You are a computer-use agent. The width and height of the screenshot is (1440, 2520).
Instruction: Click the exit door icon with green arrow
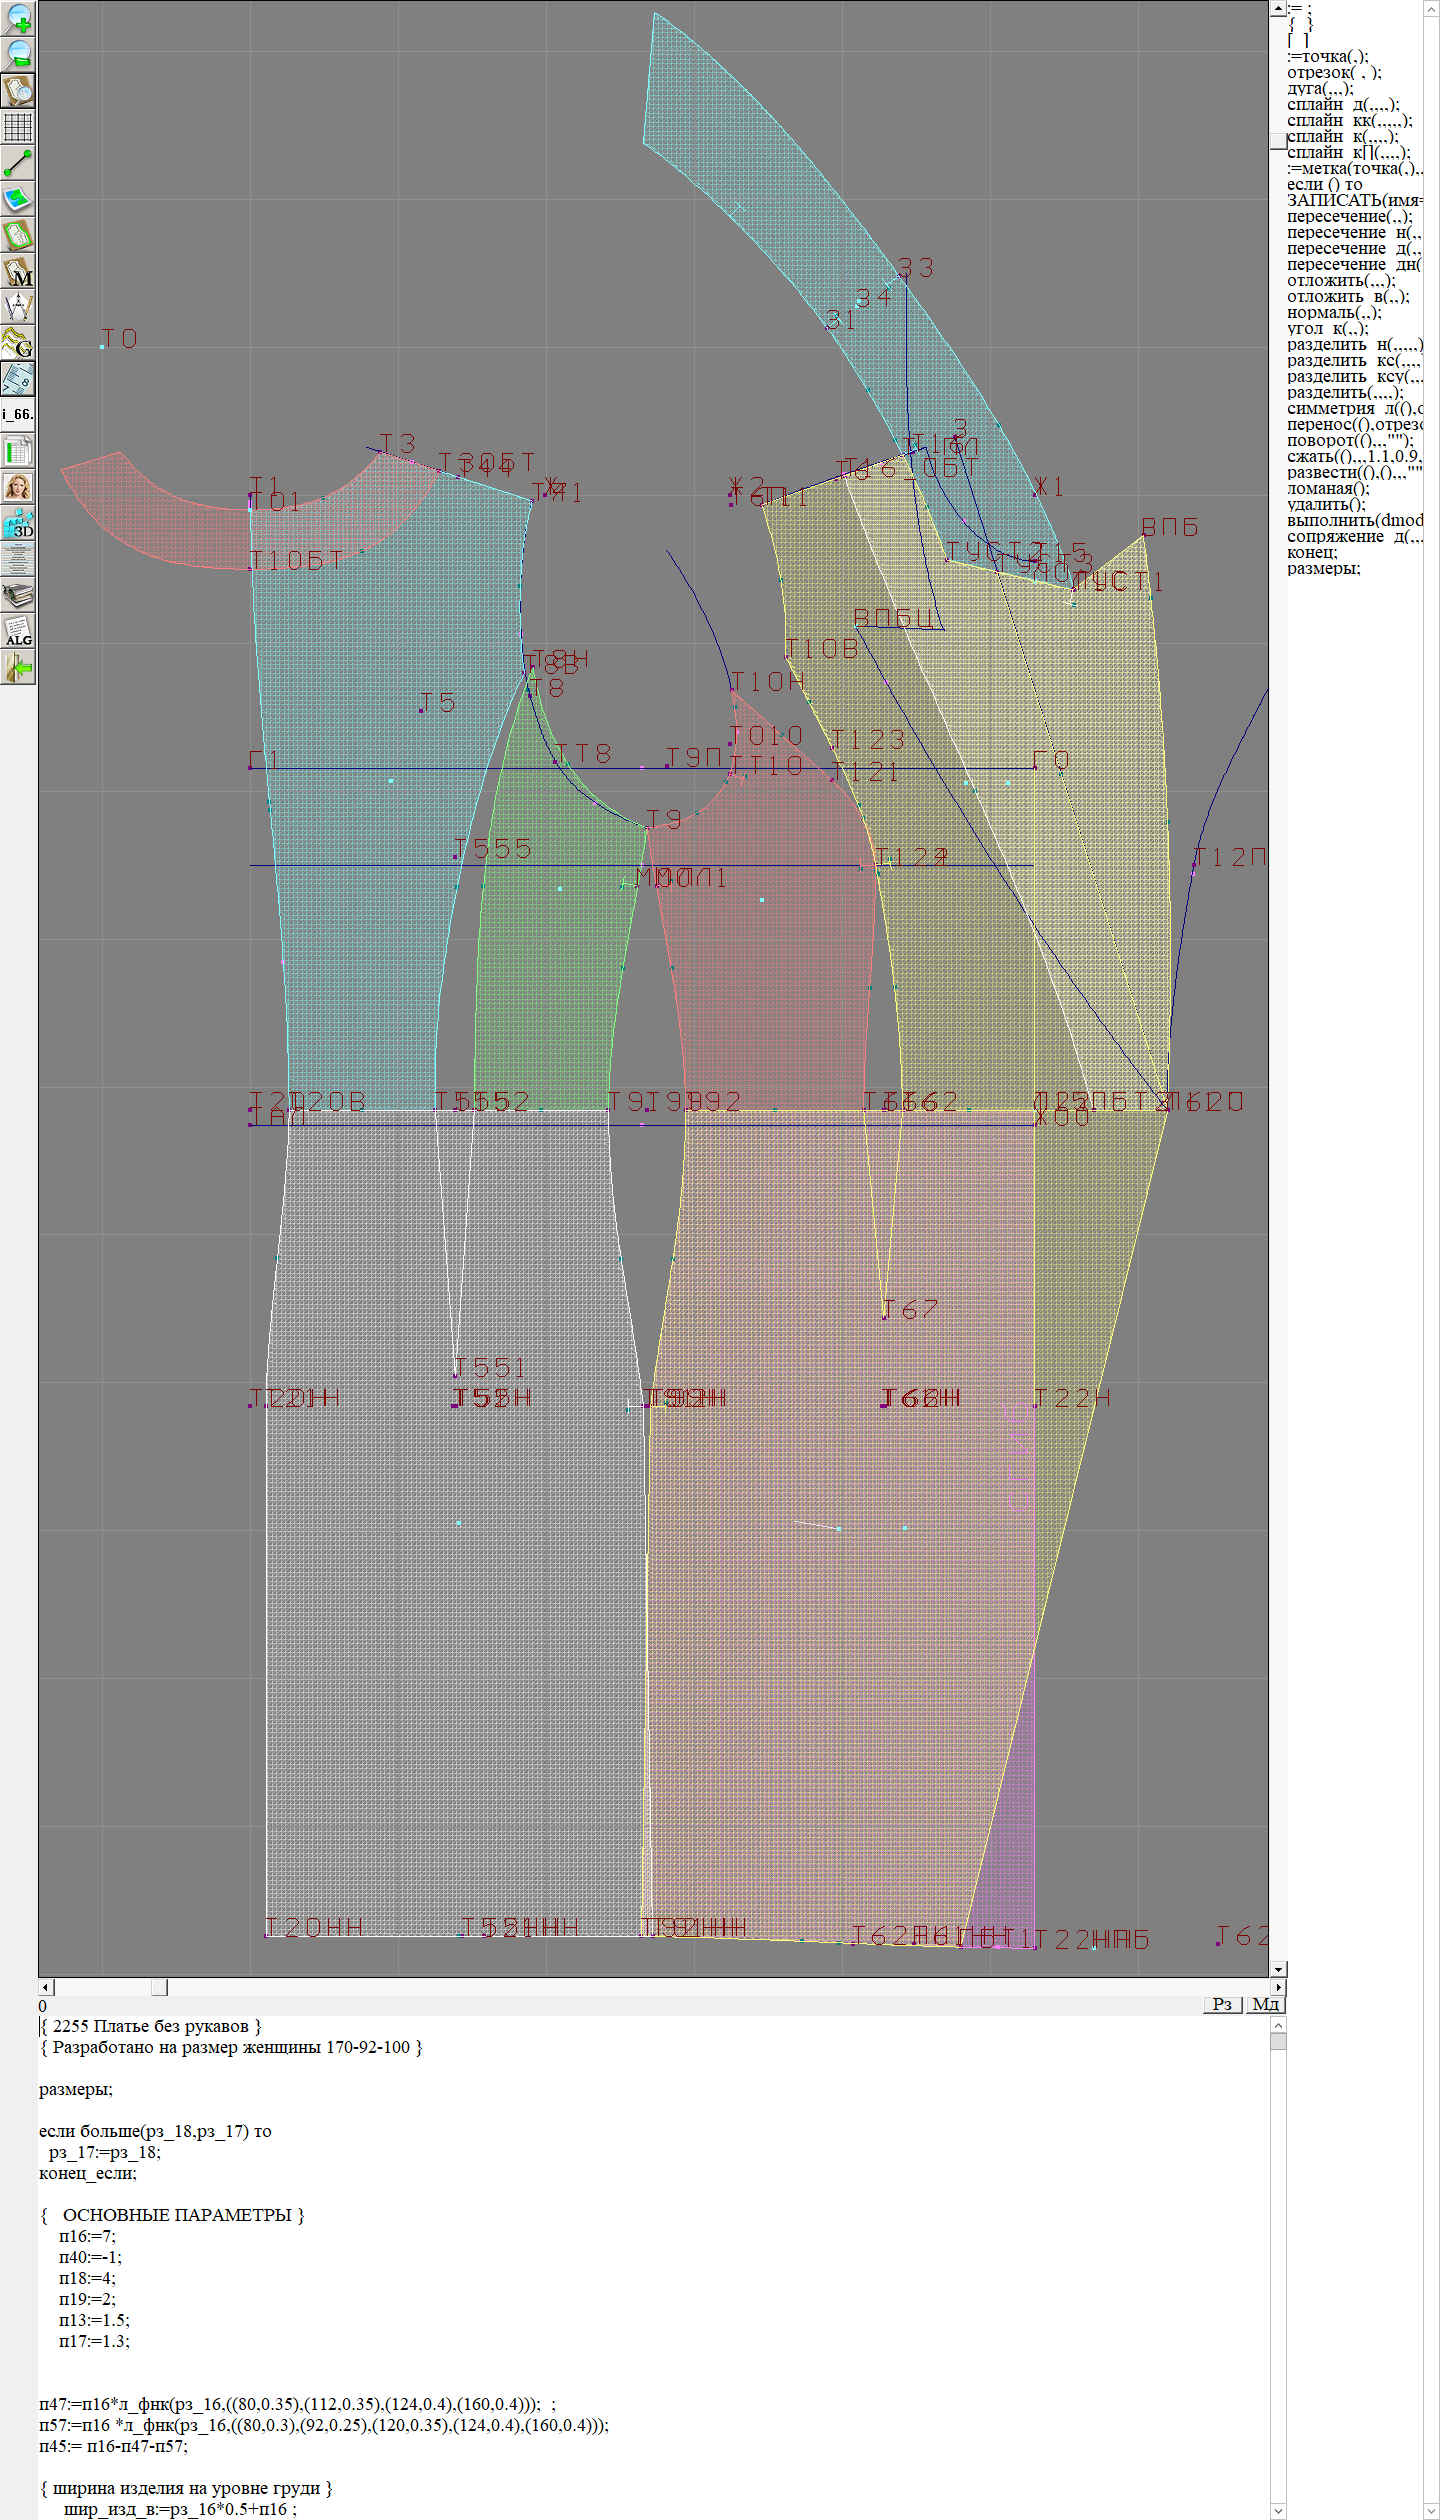pos(18,667)
